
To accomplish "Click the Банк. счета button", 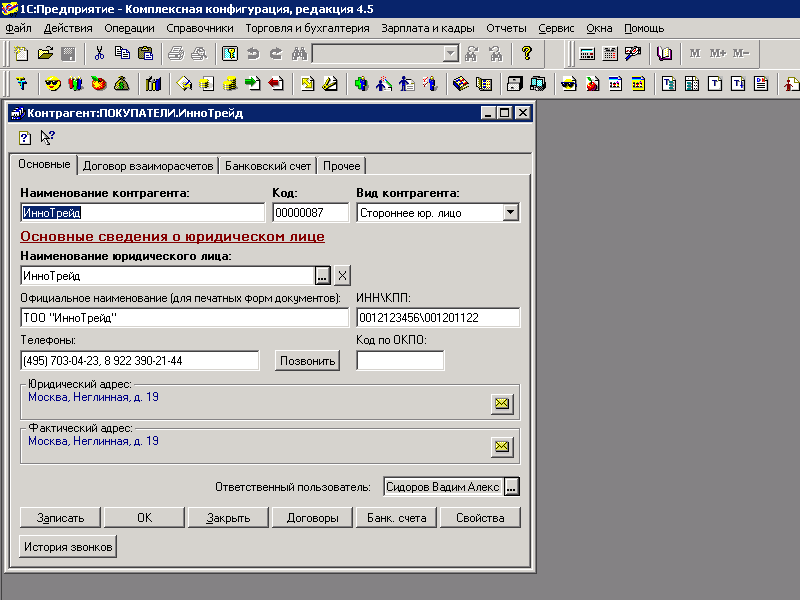I will tap(396, 518).
